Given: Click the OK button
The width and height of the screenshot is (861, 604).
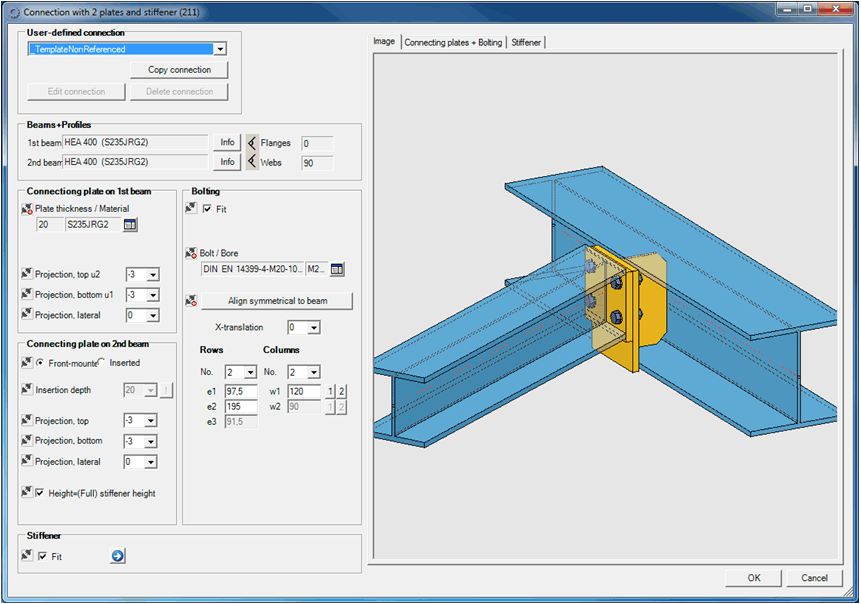Looking at the screenshot, I should click(753, 578).
